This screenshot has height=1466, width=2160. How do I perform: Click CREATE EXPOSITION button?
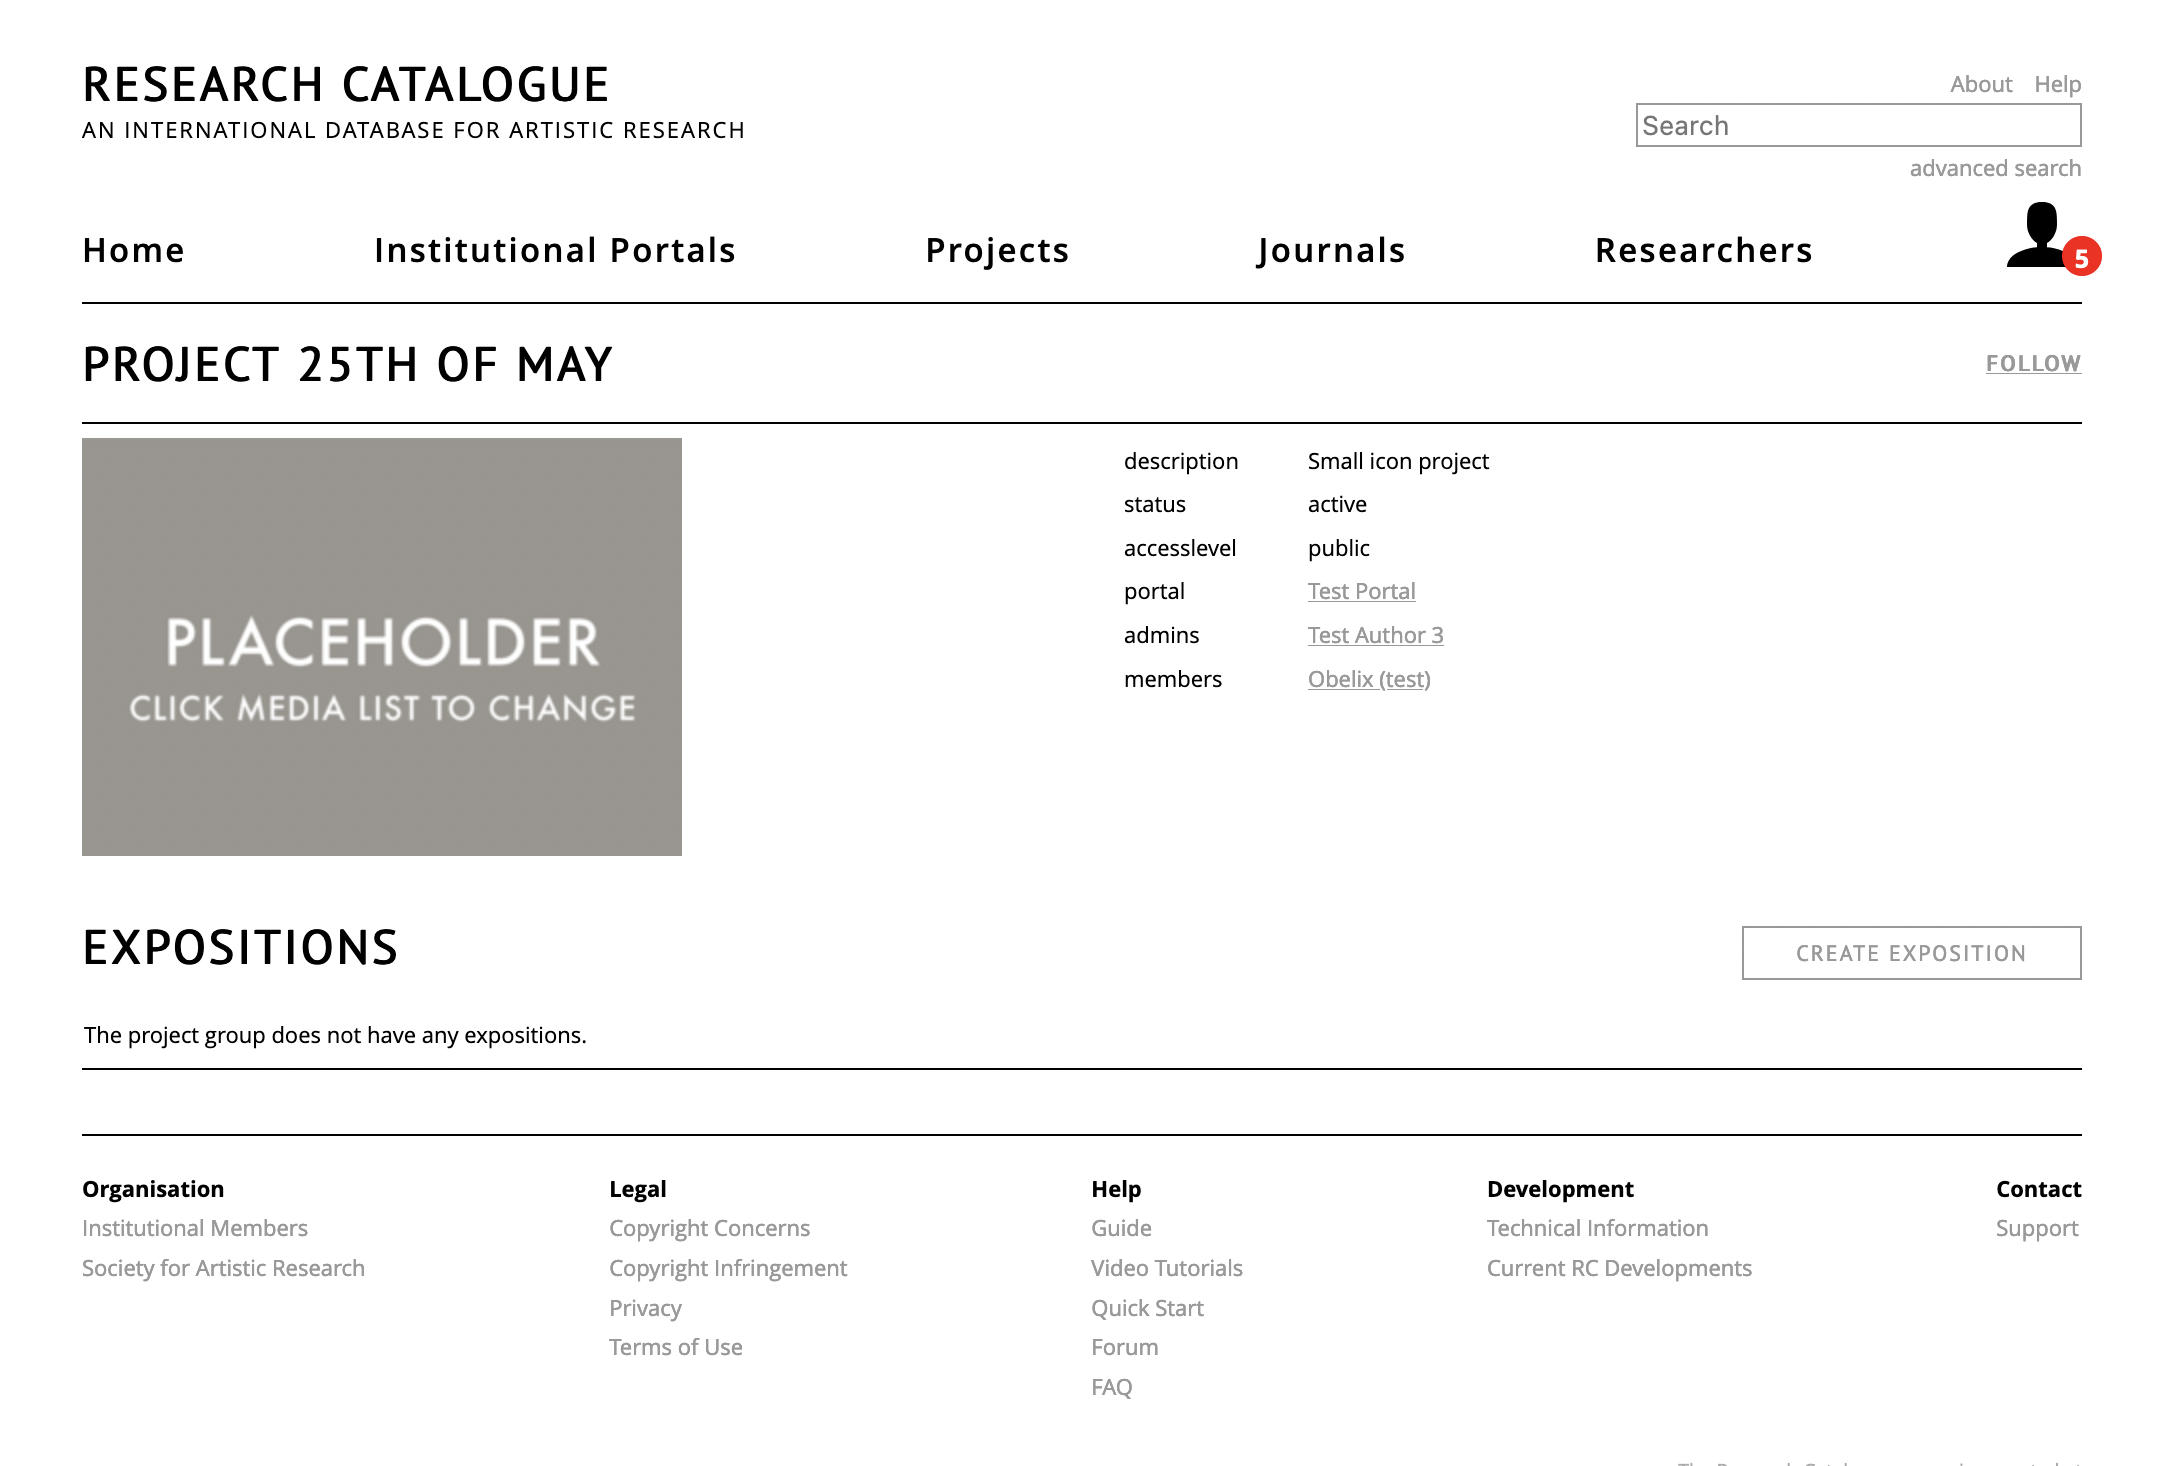click(1911, 952)
